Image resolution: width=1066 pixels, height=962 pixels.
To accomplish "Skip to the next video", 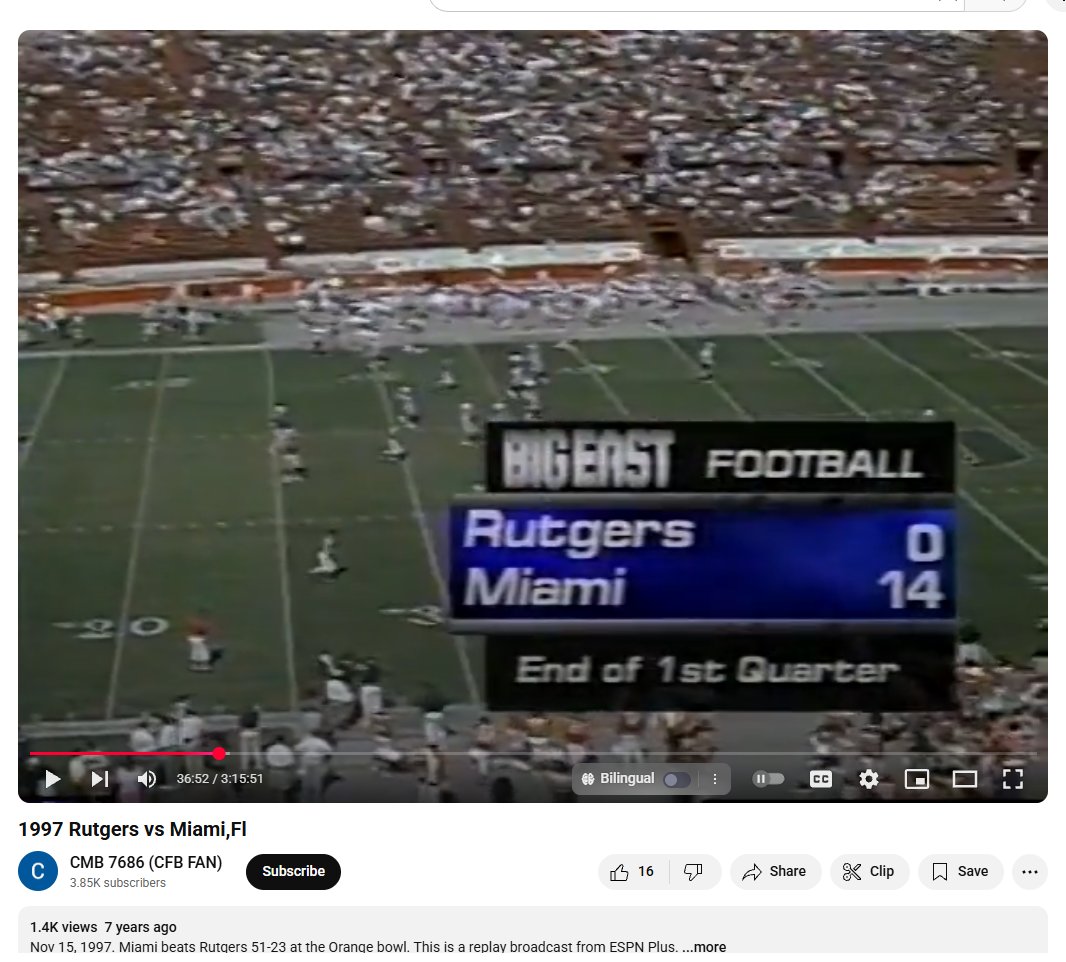I will point(100,778).
